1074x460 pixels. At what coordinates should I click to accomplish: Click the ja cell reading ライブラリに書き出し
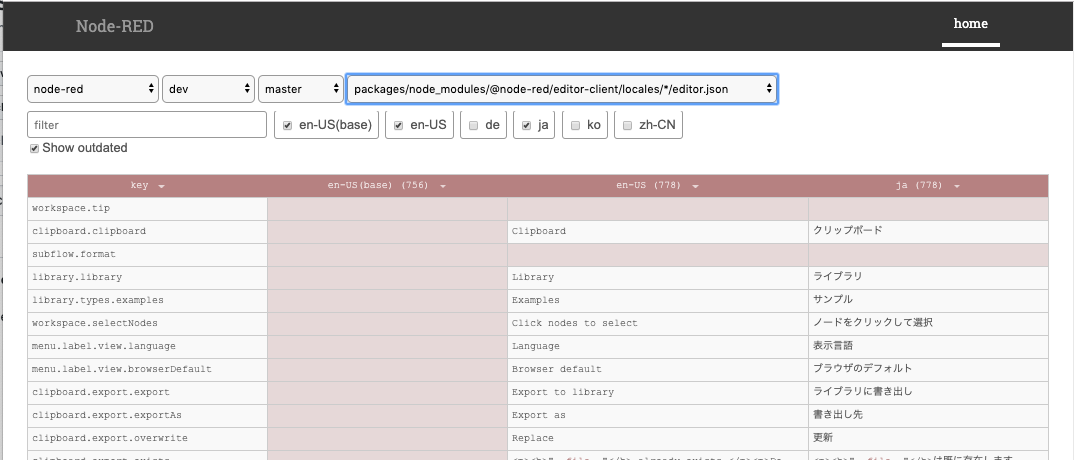pyautogui.click(x=928, y=393)
